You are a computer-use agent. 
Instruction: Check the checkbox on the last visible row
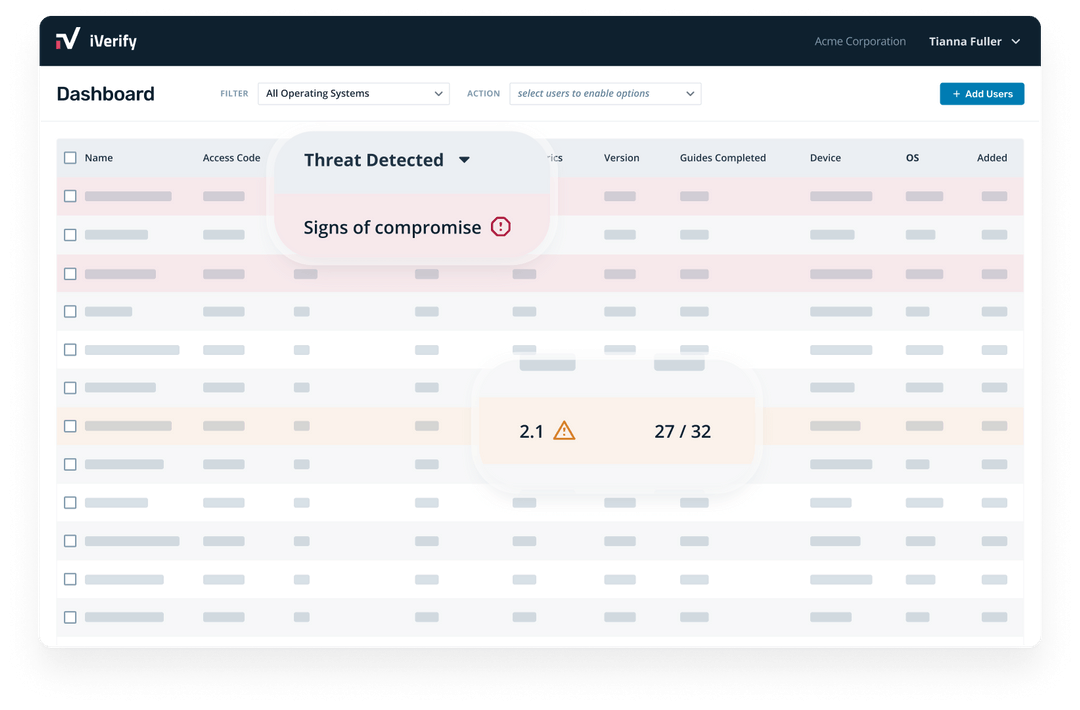70,617
